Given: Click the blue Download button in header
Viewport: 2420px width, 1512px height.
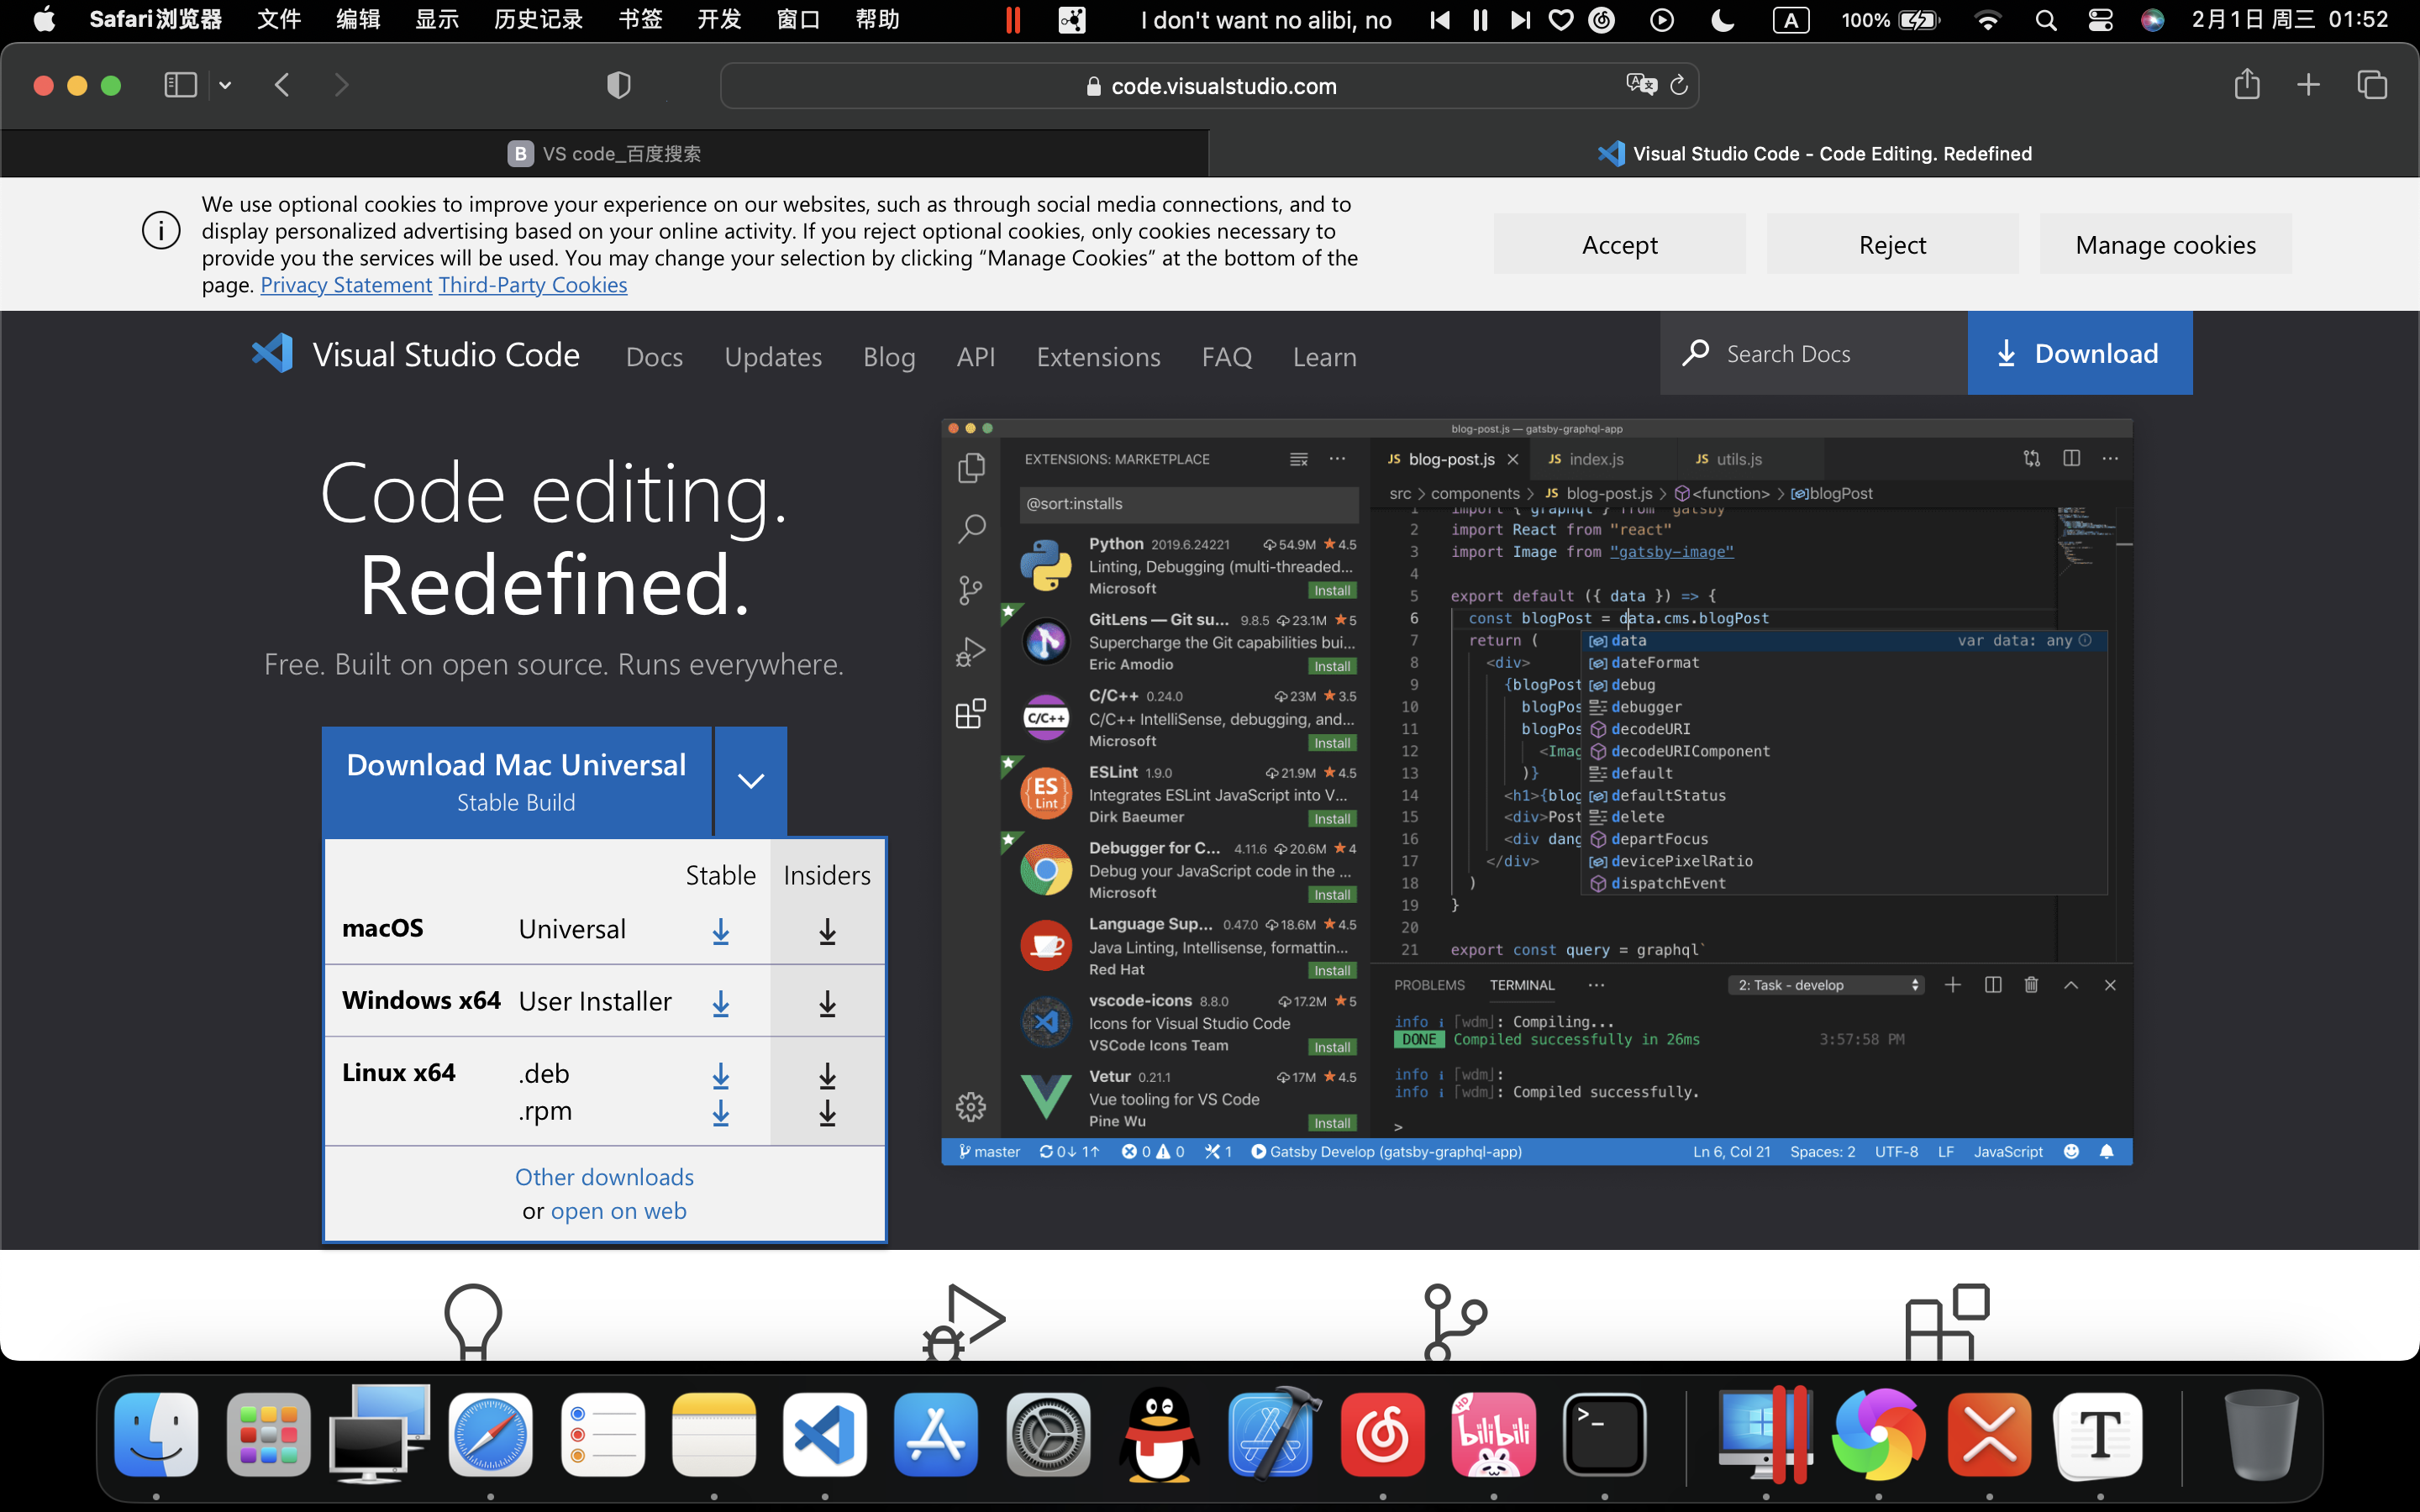Looking at the screenshot, I should (x=2080, y=353).
